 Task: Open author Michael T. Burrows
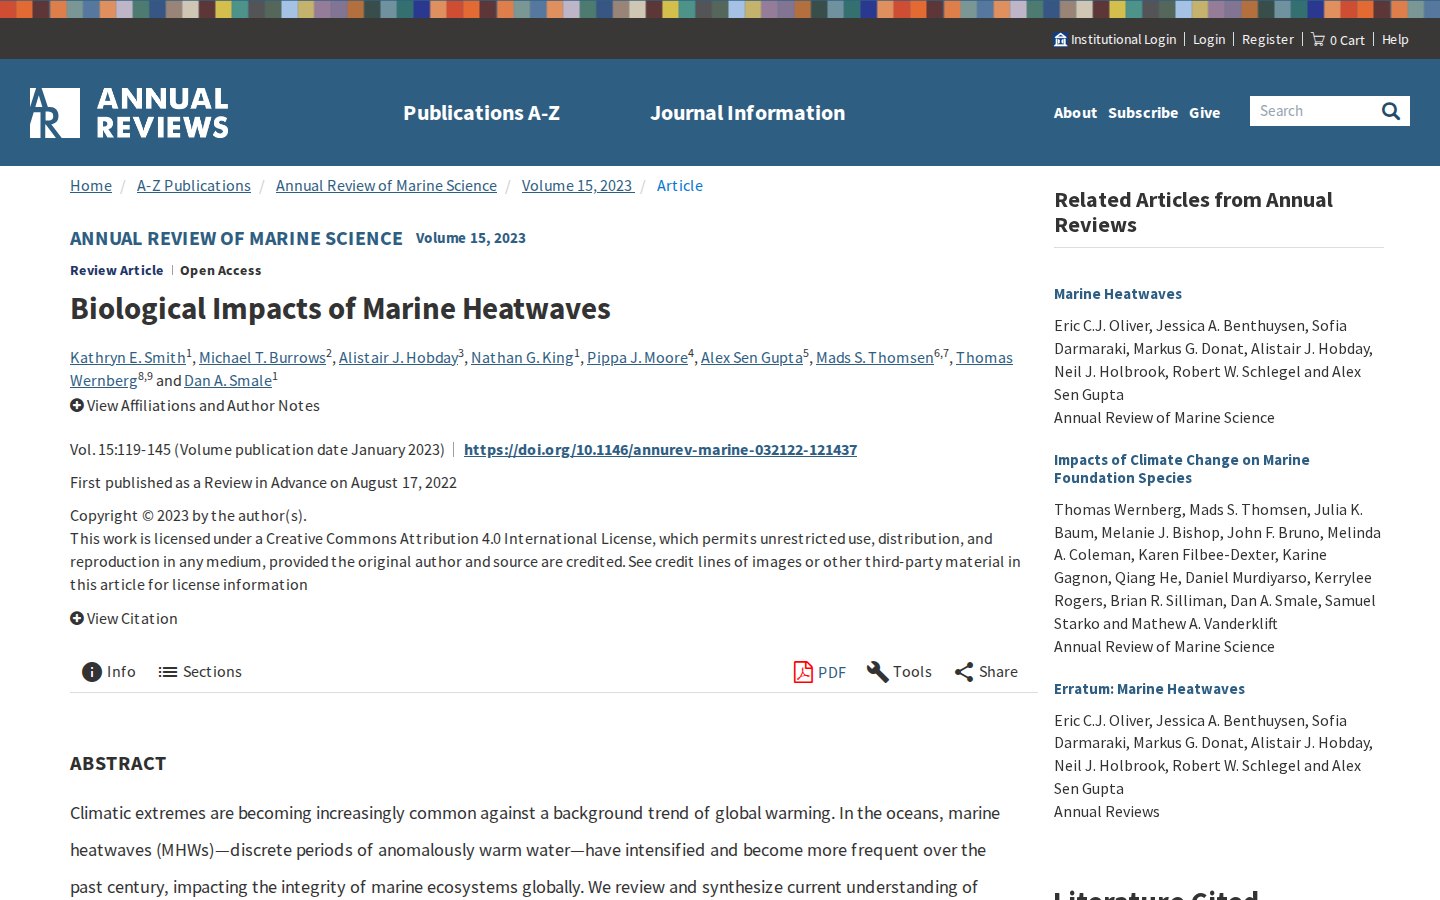click(x=262, y=358)
